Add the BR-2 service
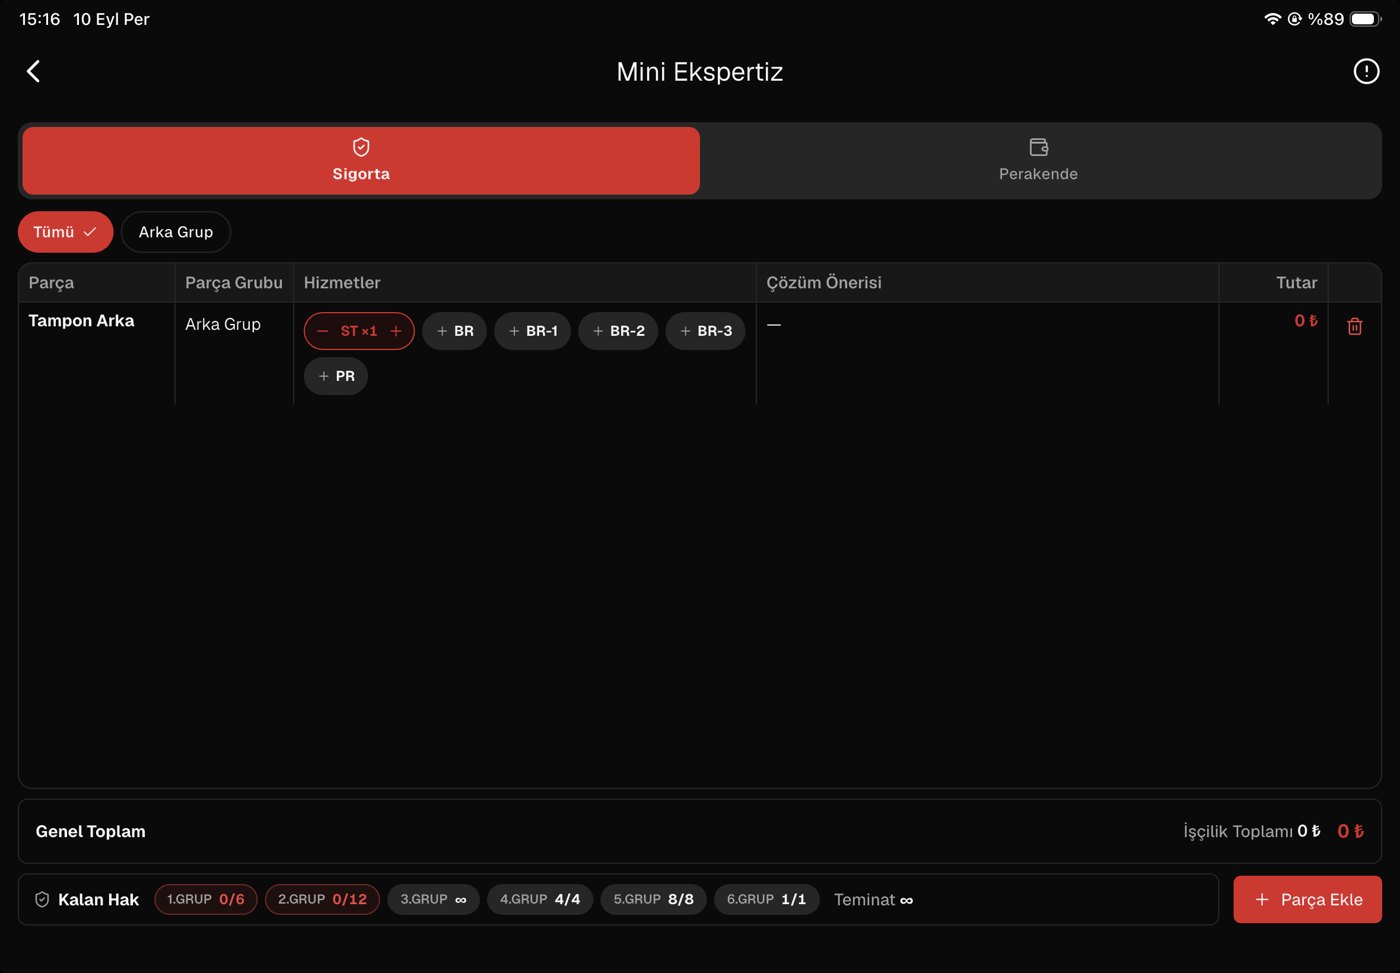1400x973 pixels. pyautogui.click(x=618, y=331)
